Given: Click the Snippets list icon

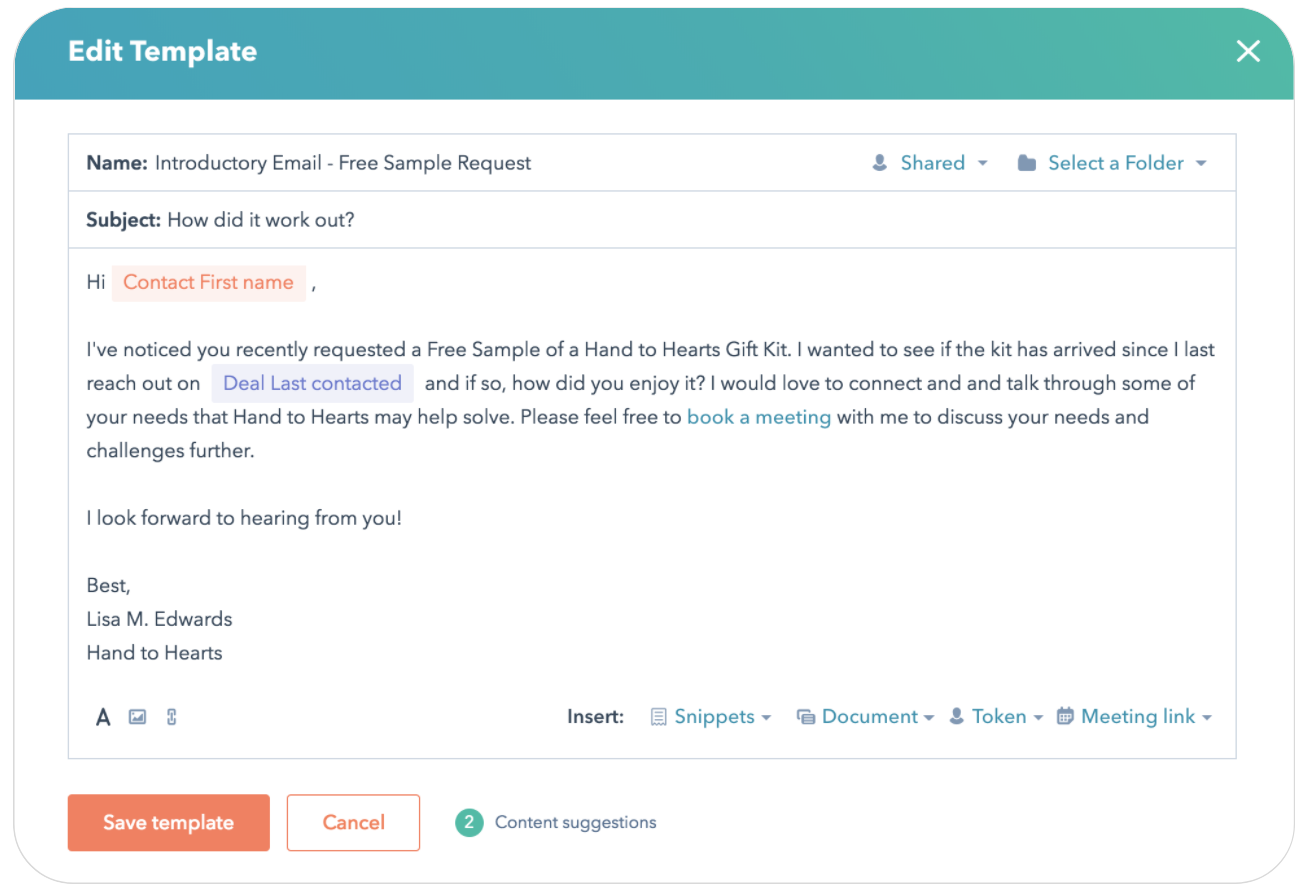Looking at the screenshot, I should tap(658, 716).
